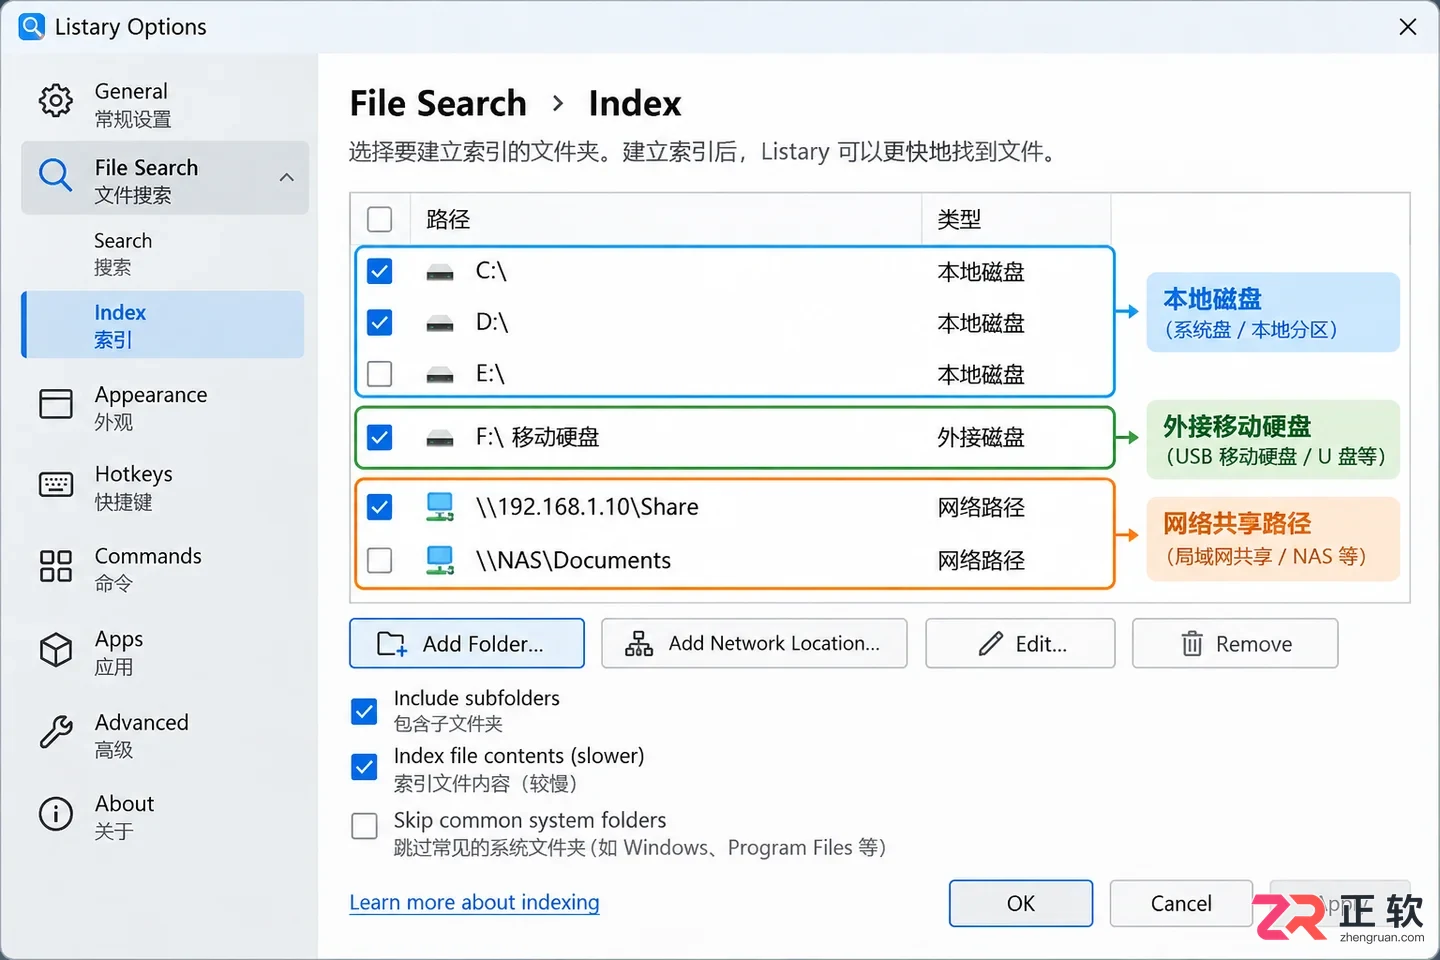
Task: Click the \\192.168.1.10\Share network icon
Action: (440, 507)
